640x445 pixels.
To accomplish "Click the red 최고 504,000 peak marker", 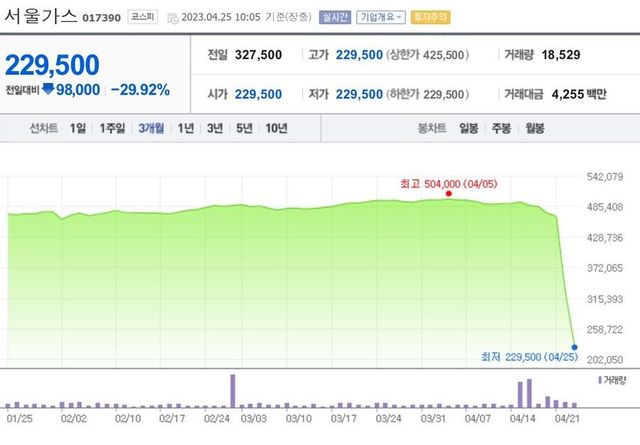I will click(x=448, y=194).
